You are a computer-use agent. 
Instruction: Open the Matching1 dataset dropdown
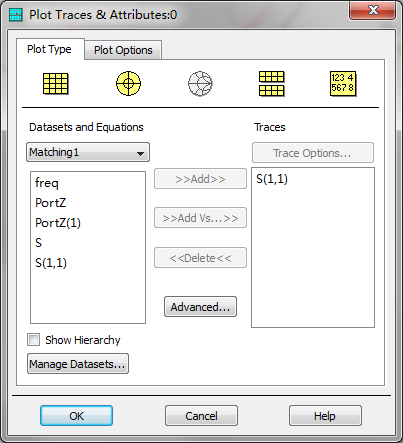pyautogui.click(x=88, y=152)
